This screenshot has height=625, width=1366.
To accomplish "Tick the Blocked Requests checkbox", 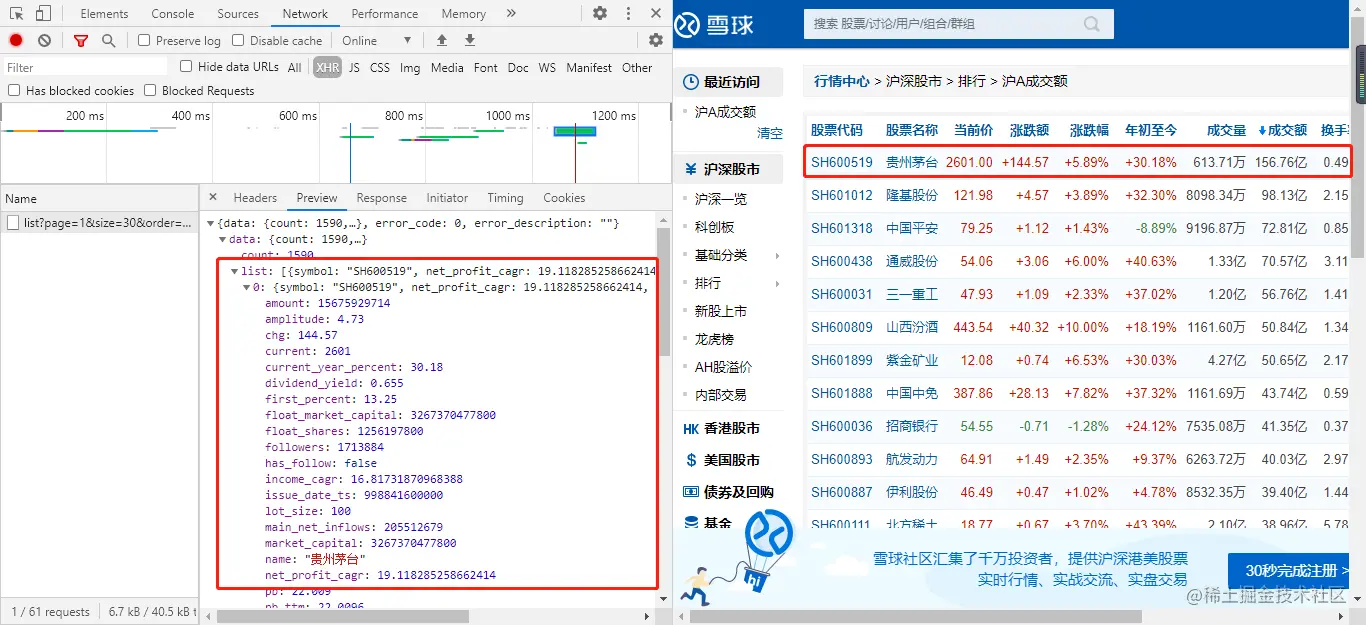I will [150, 90].
